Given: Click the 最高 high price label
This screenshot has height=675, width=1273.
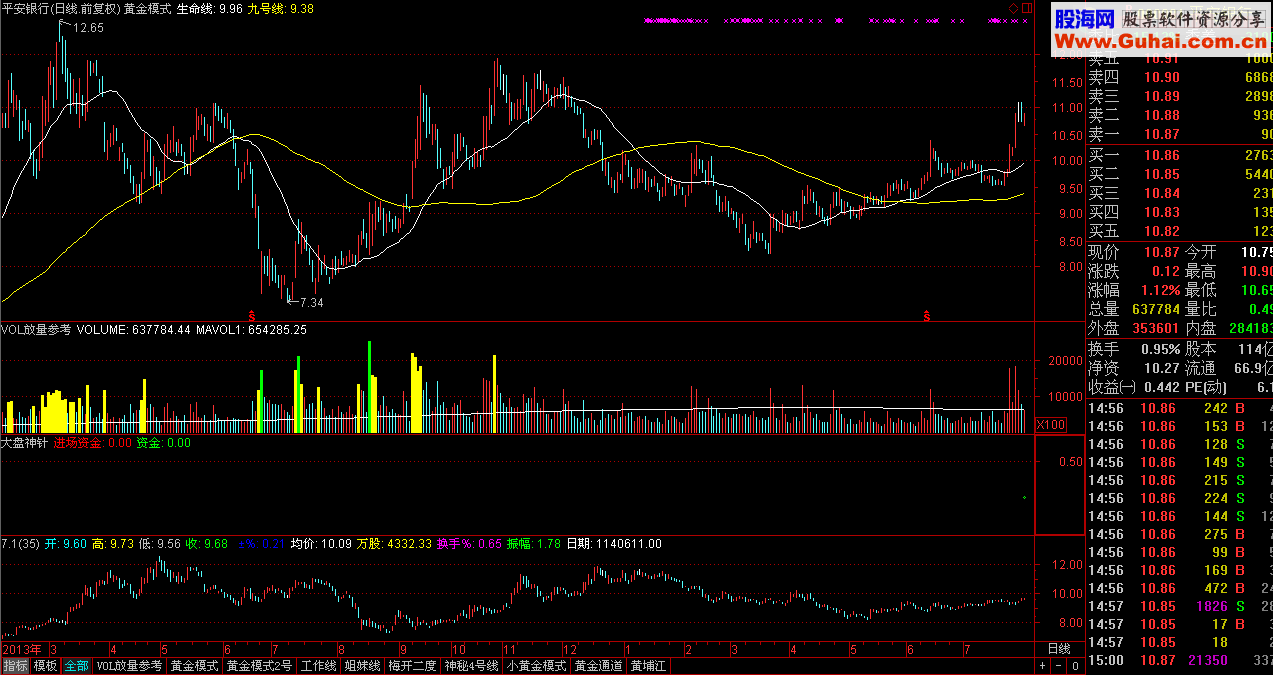Looking at the screenshot, I should point(1201,271).
